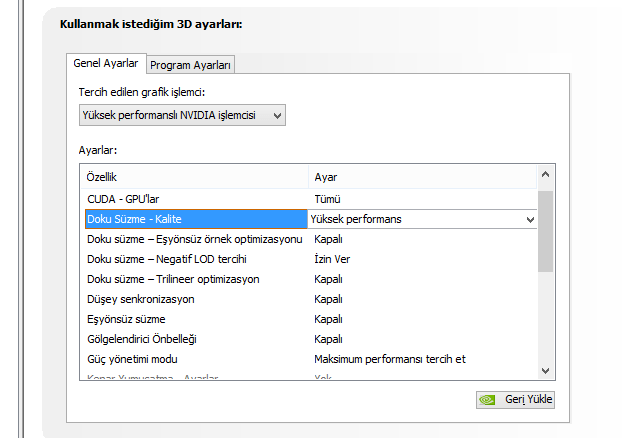The width and height of the screenshot is (622, 438).
Task: Open the Yüksek performanslı NVIDIA işlemcisi dropdown
Action: [x=182, y=115]
